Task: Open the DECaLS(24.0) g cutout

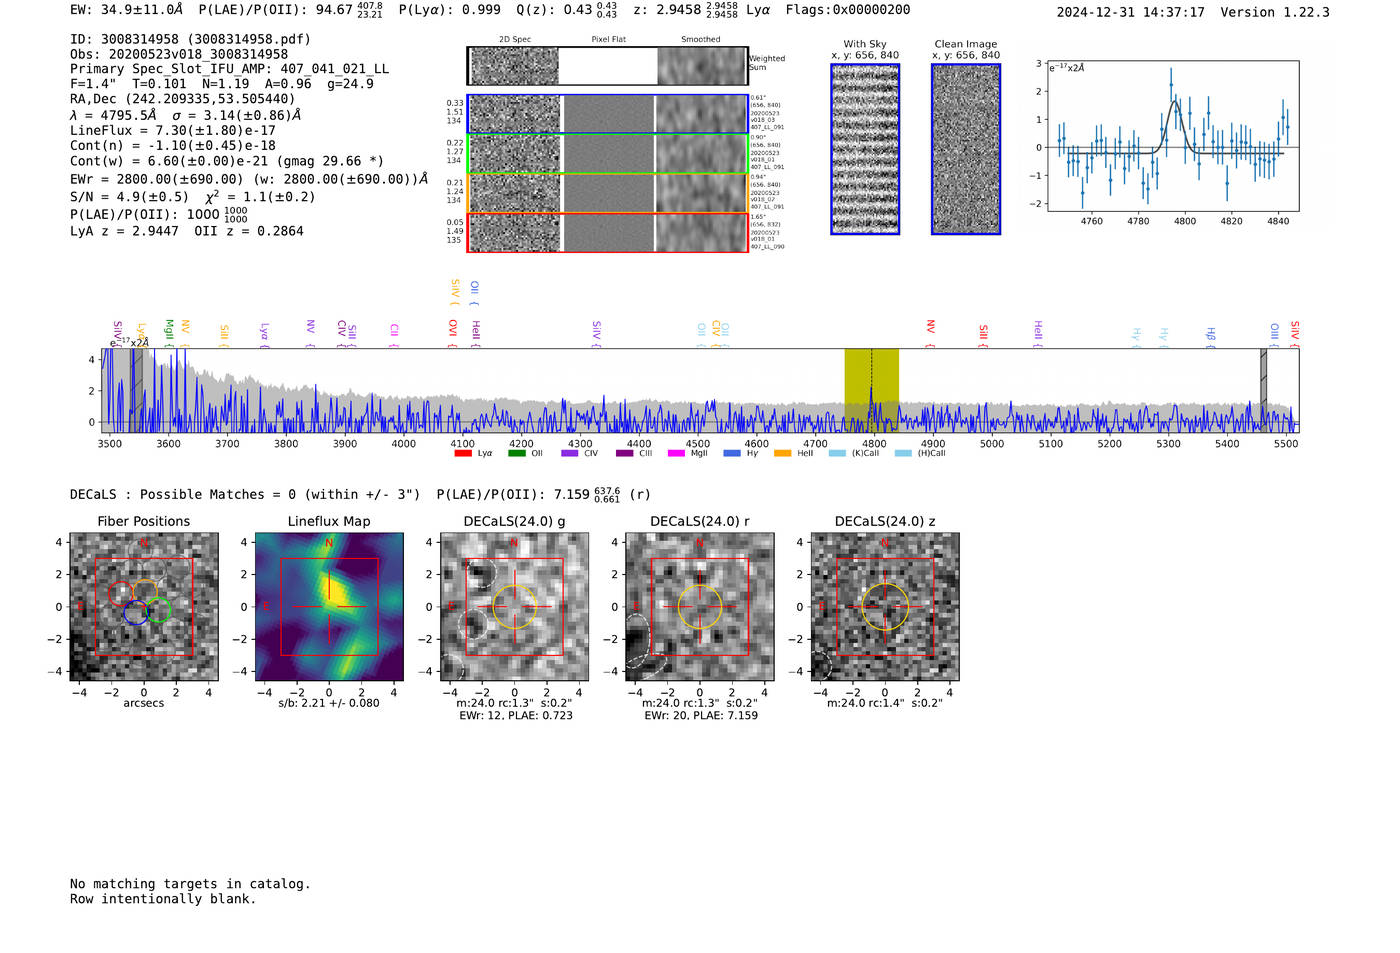Action: [514, 607]
